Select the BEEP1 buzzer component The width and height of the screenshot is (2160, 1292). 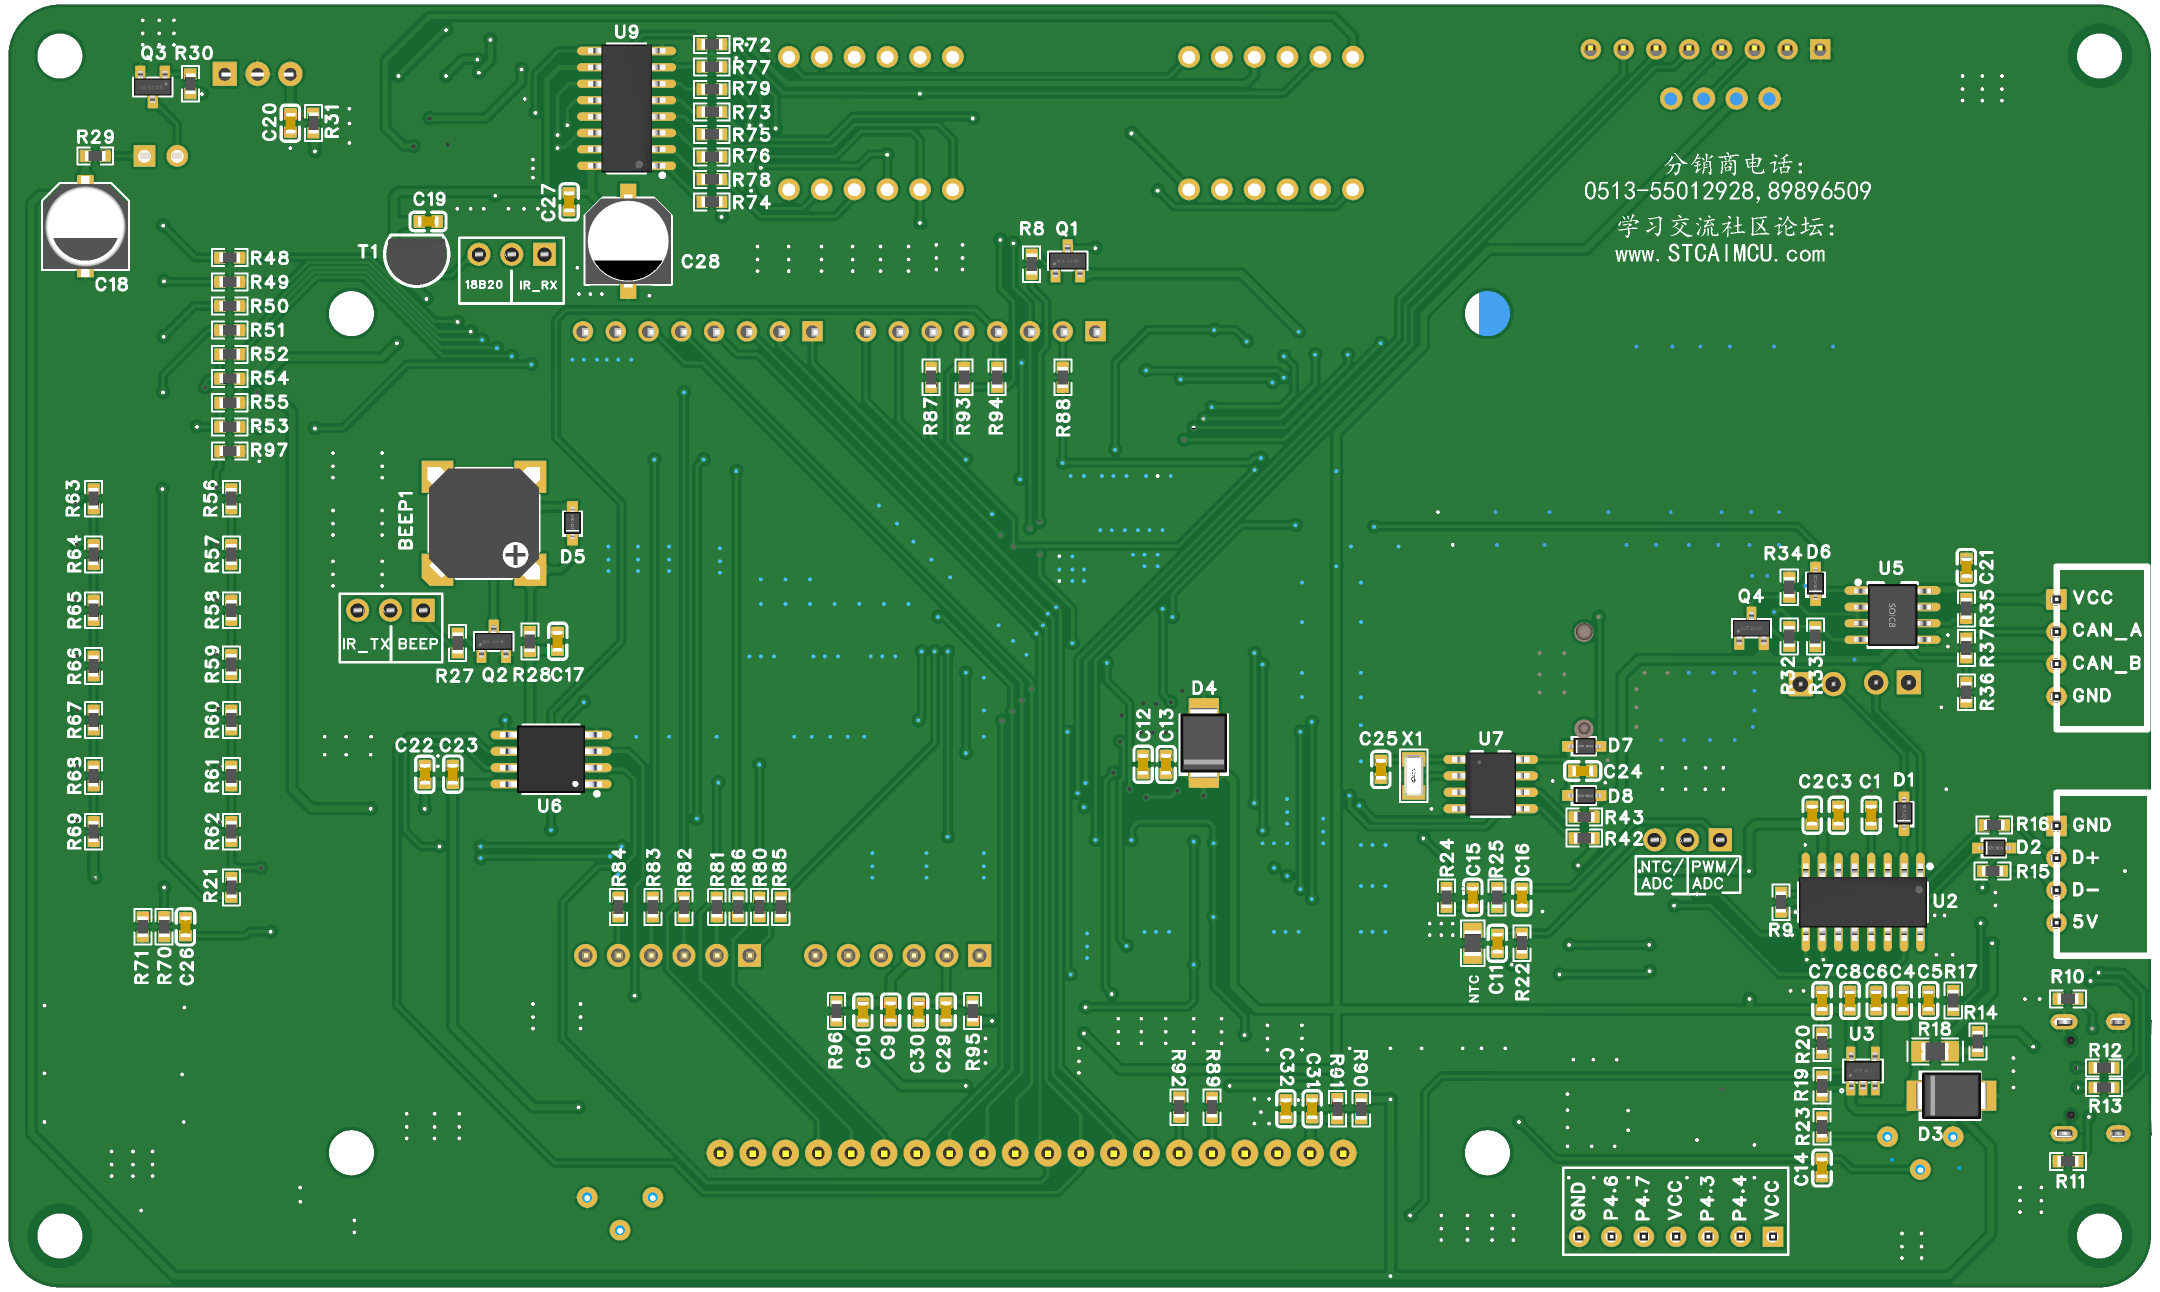tap(484, 522)
